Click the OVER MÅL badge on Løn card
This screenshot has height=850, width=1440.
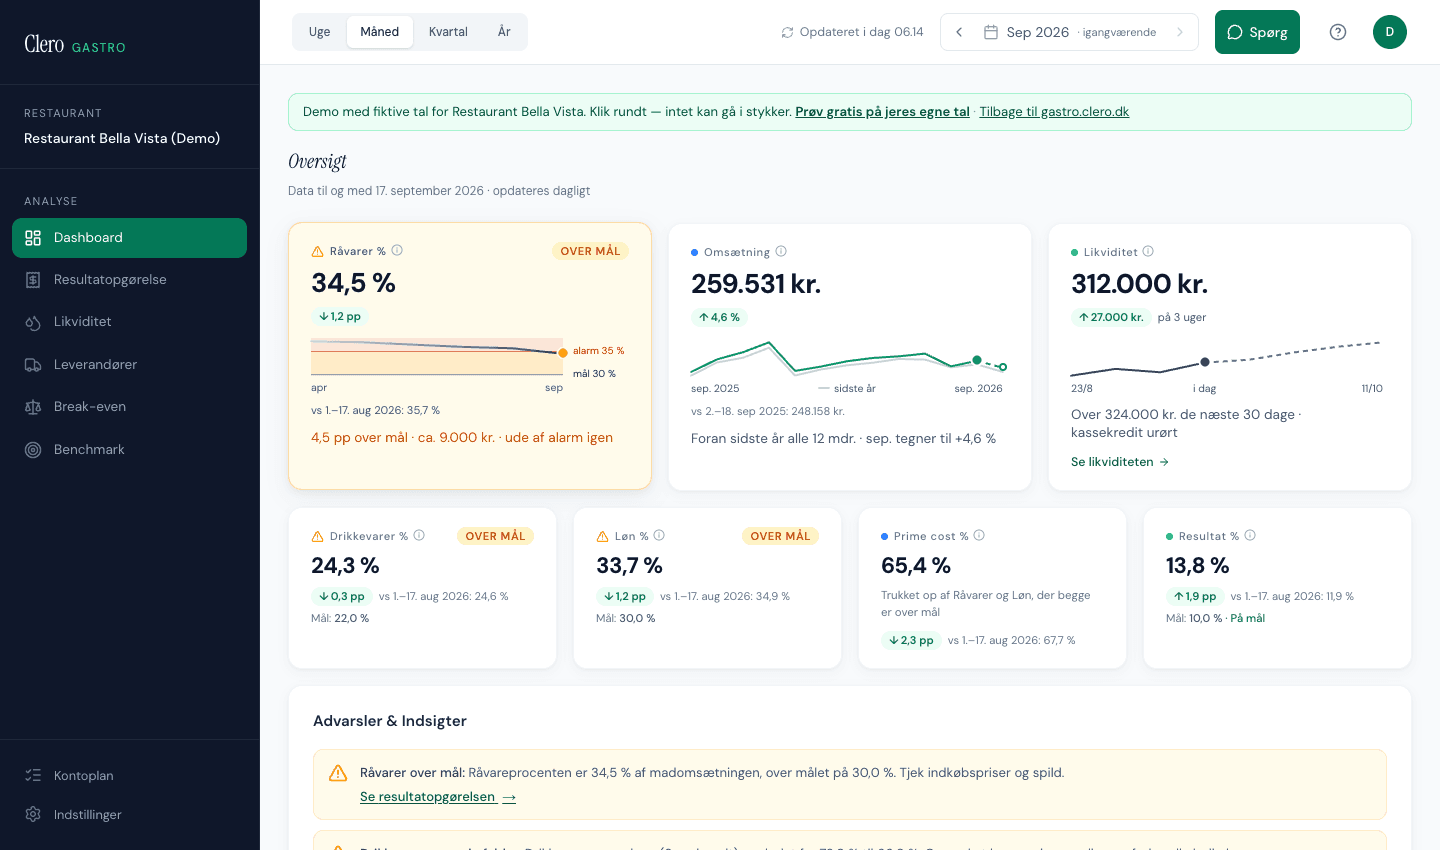(780, 536)
